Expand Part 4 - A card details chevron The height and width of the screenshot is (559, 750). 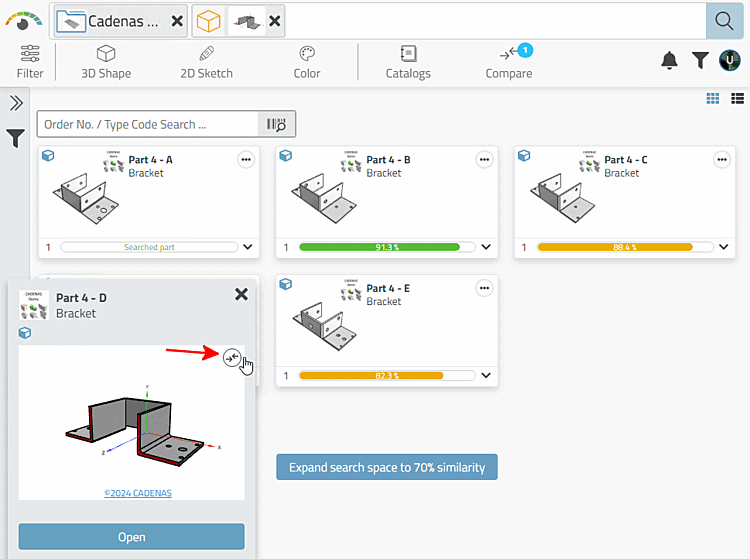coord(247,247)
